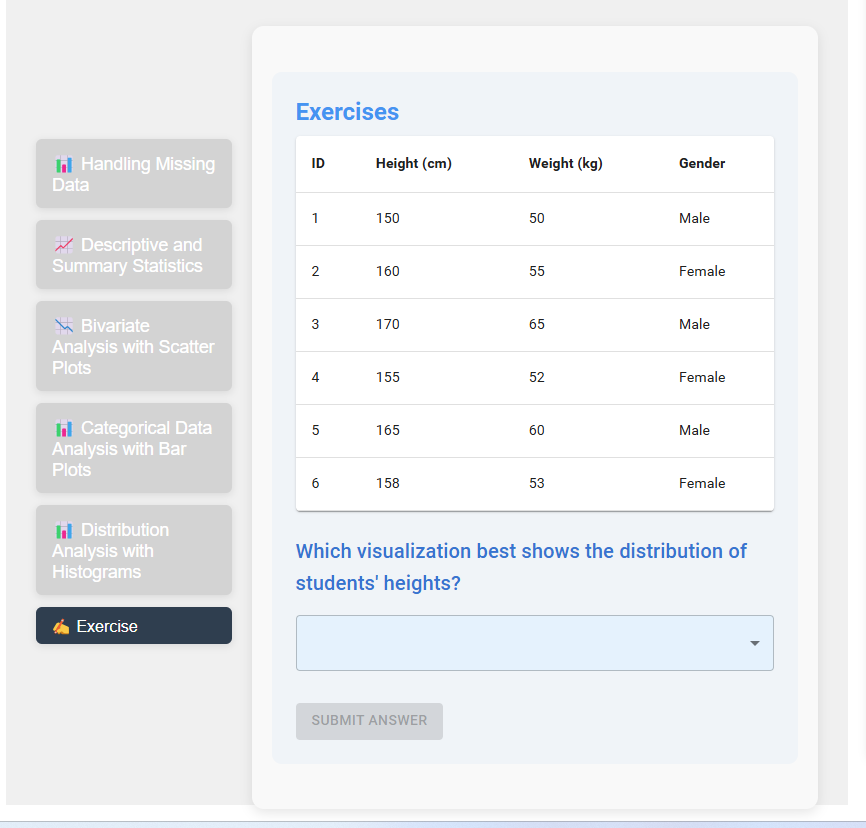The width and height of the screenshot is (866, 828).
Task: Open the Handling Missing Data section
Action: [134, 173]
